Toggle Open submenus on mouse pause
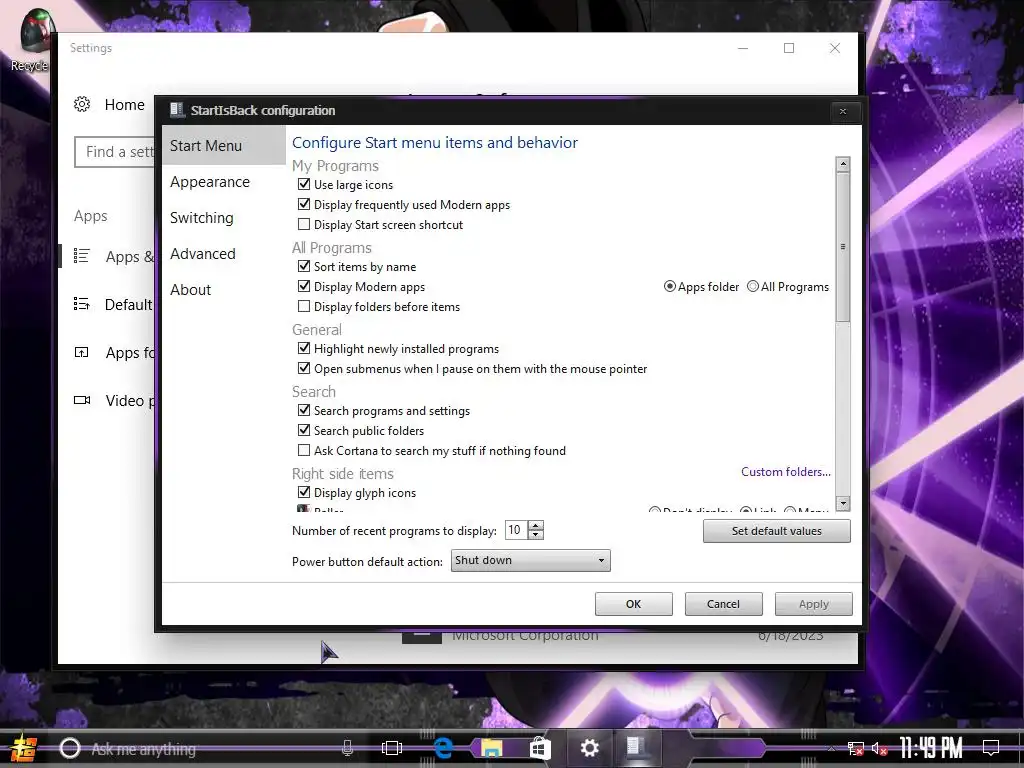The width and height of the screenshot is (1024, 768). [304, 368]
